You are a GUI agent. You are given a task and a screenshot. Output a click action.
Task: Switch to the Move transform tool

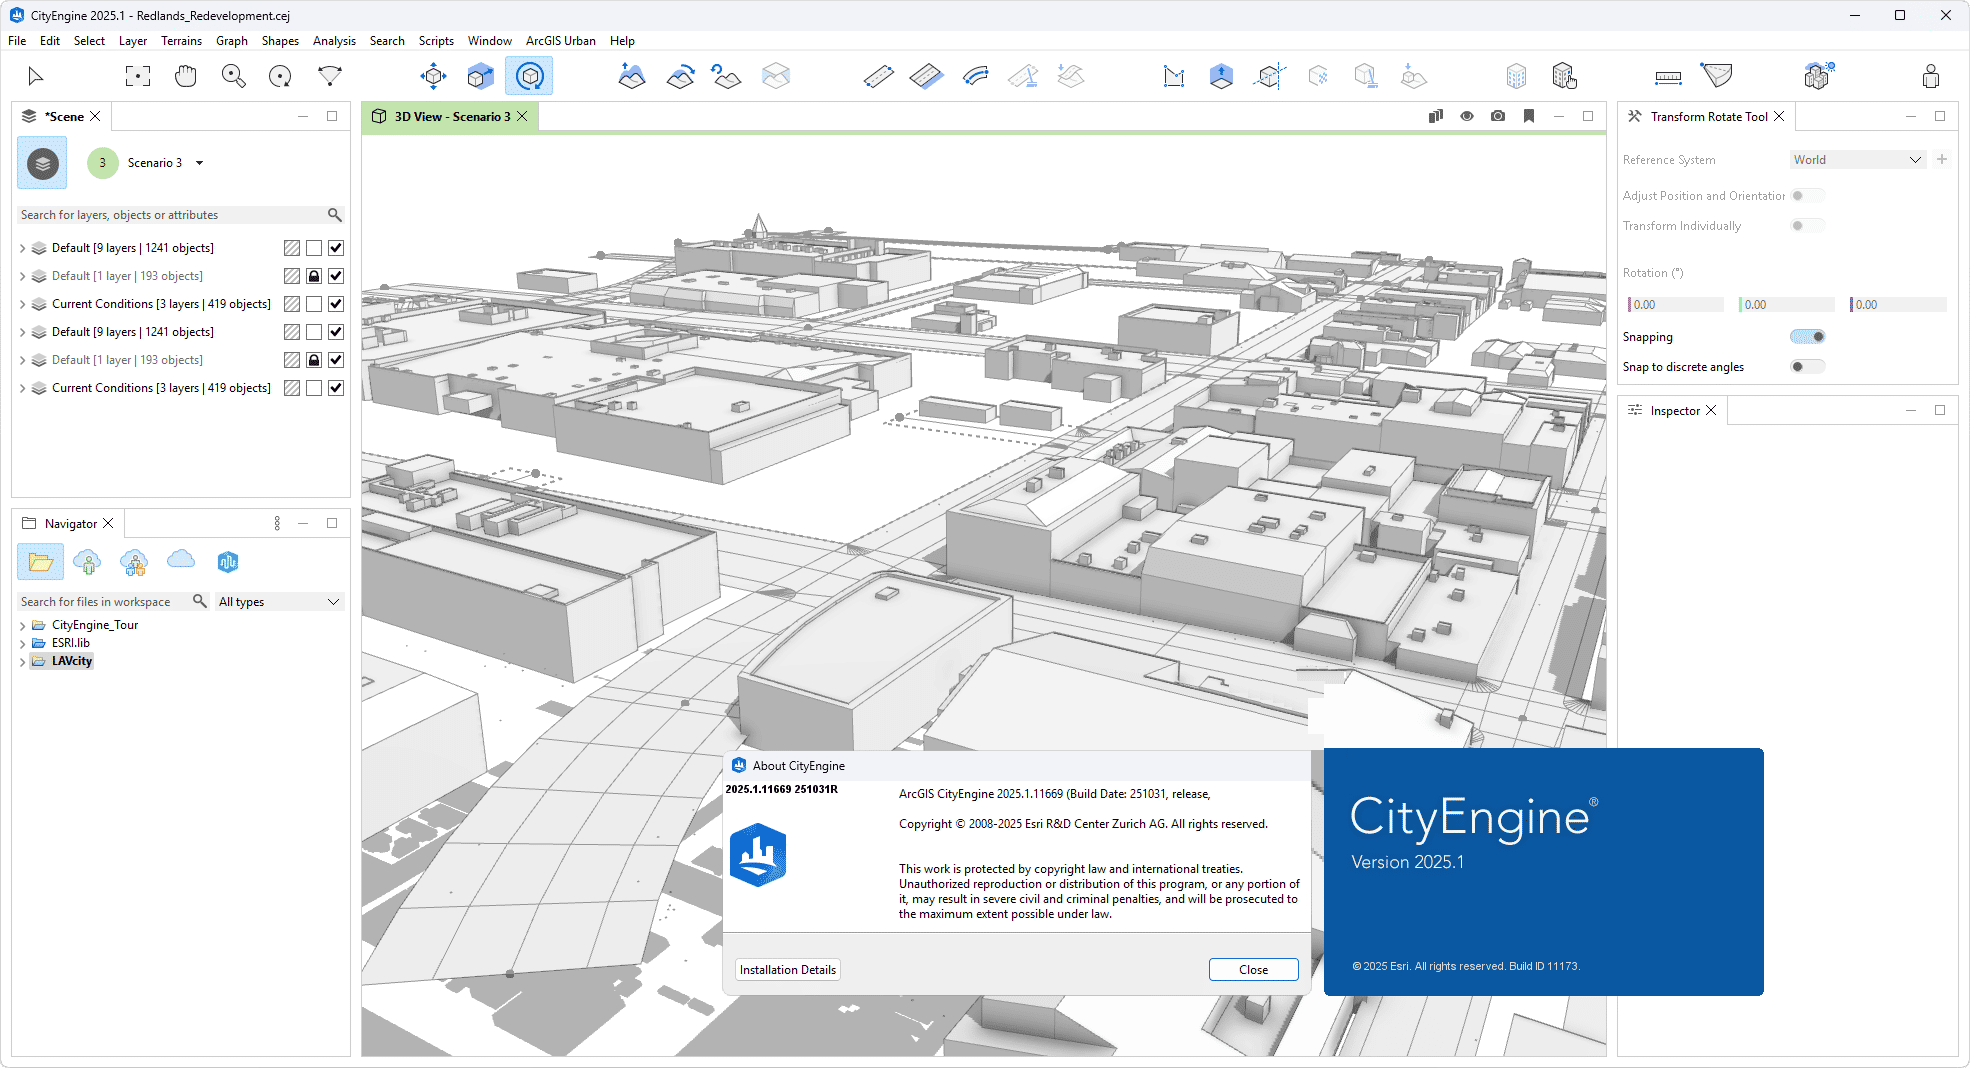click(433, 75)
